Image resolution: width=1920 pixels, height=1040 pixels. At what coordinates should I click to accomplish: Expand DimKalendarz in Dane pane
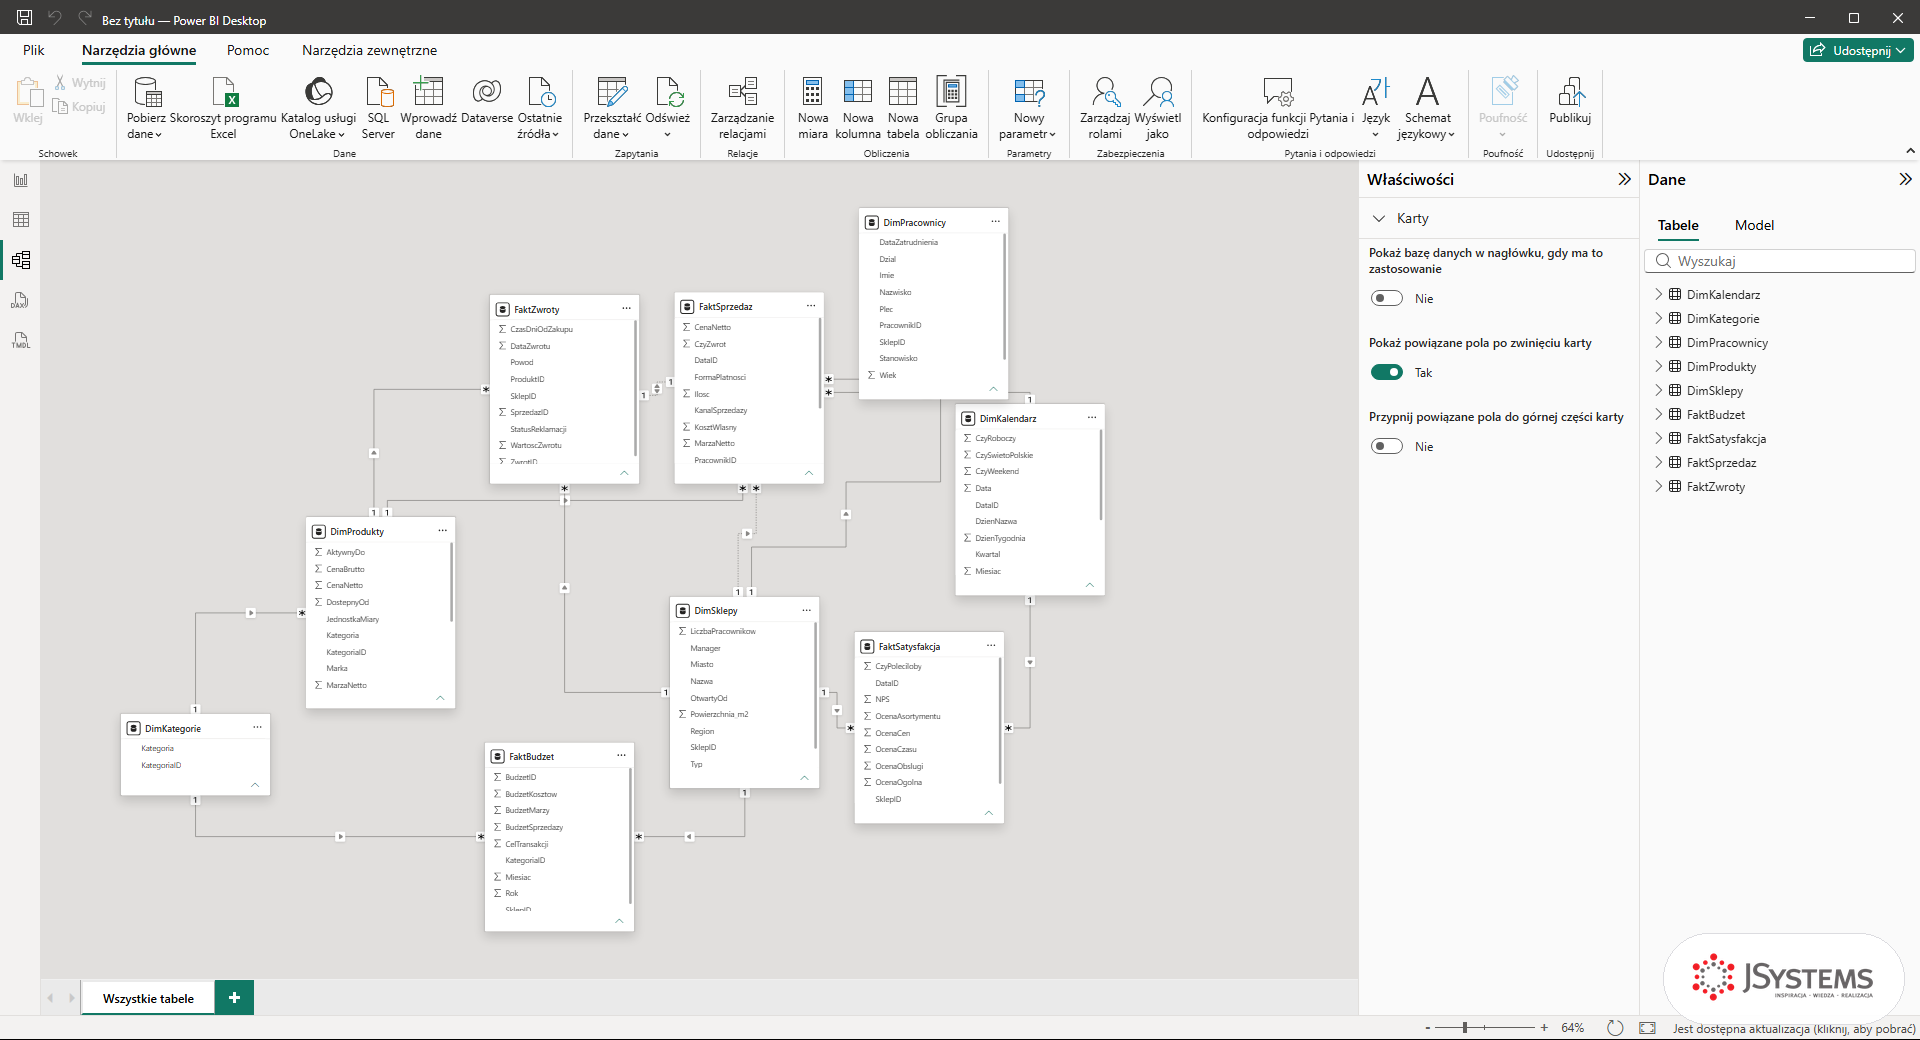click(1659, 294)
